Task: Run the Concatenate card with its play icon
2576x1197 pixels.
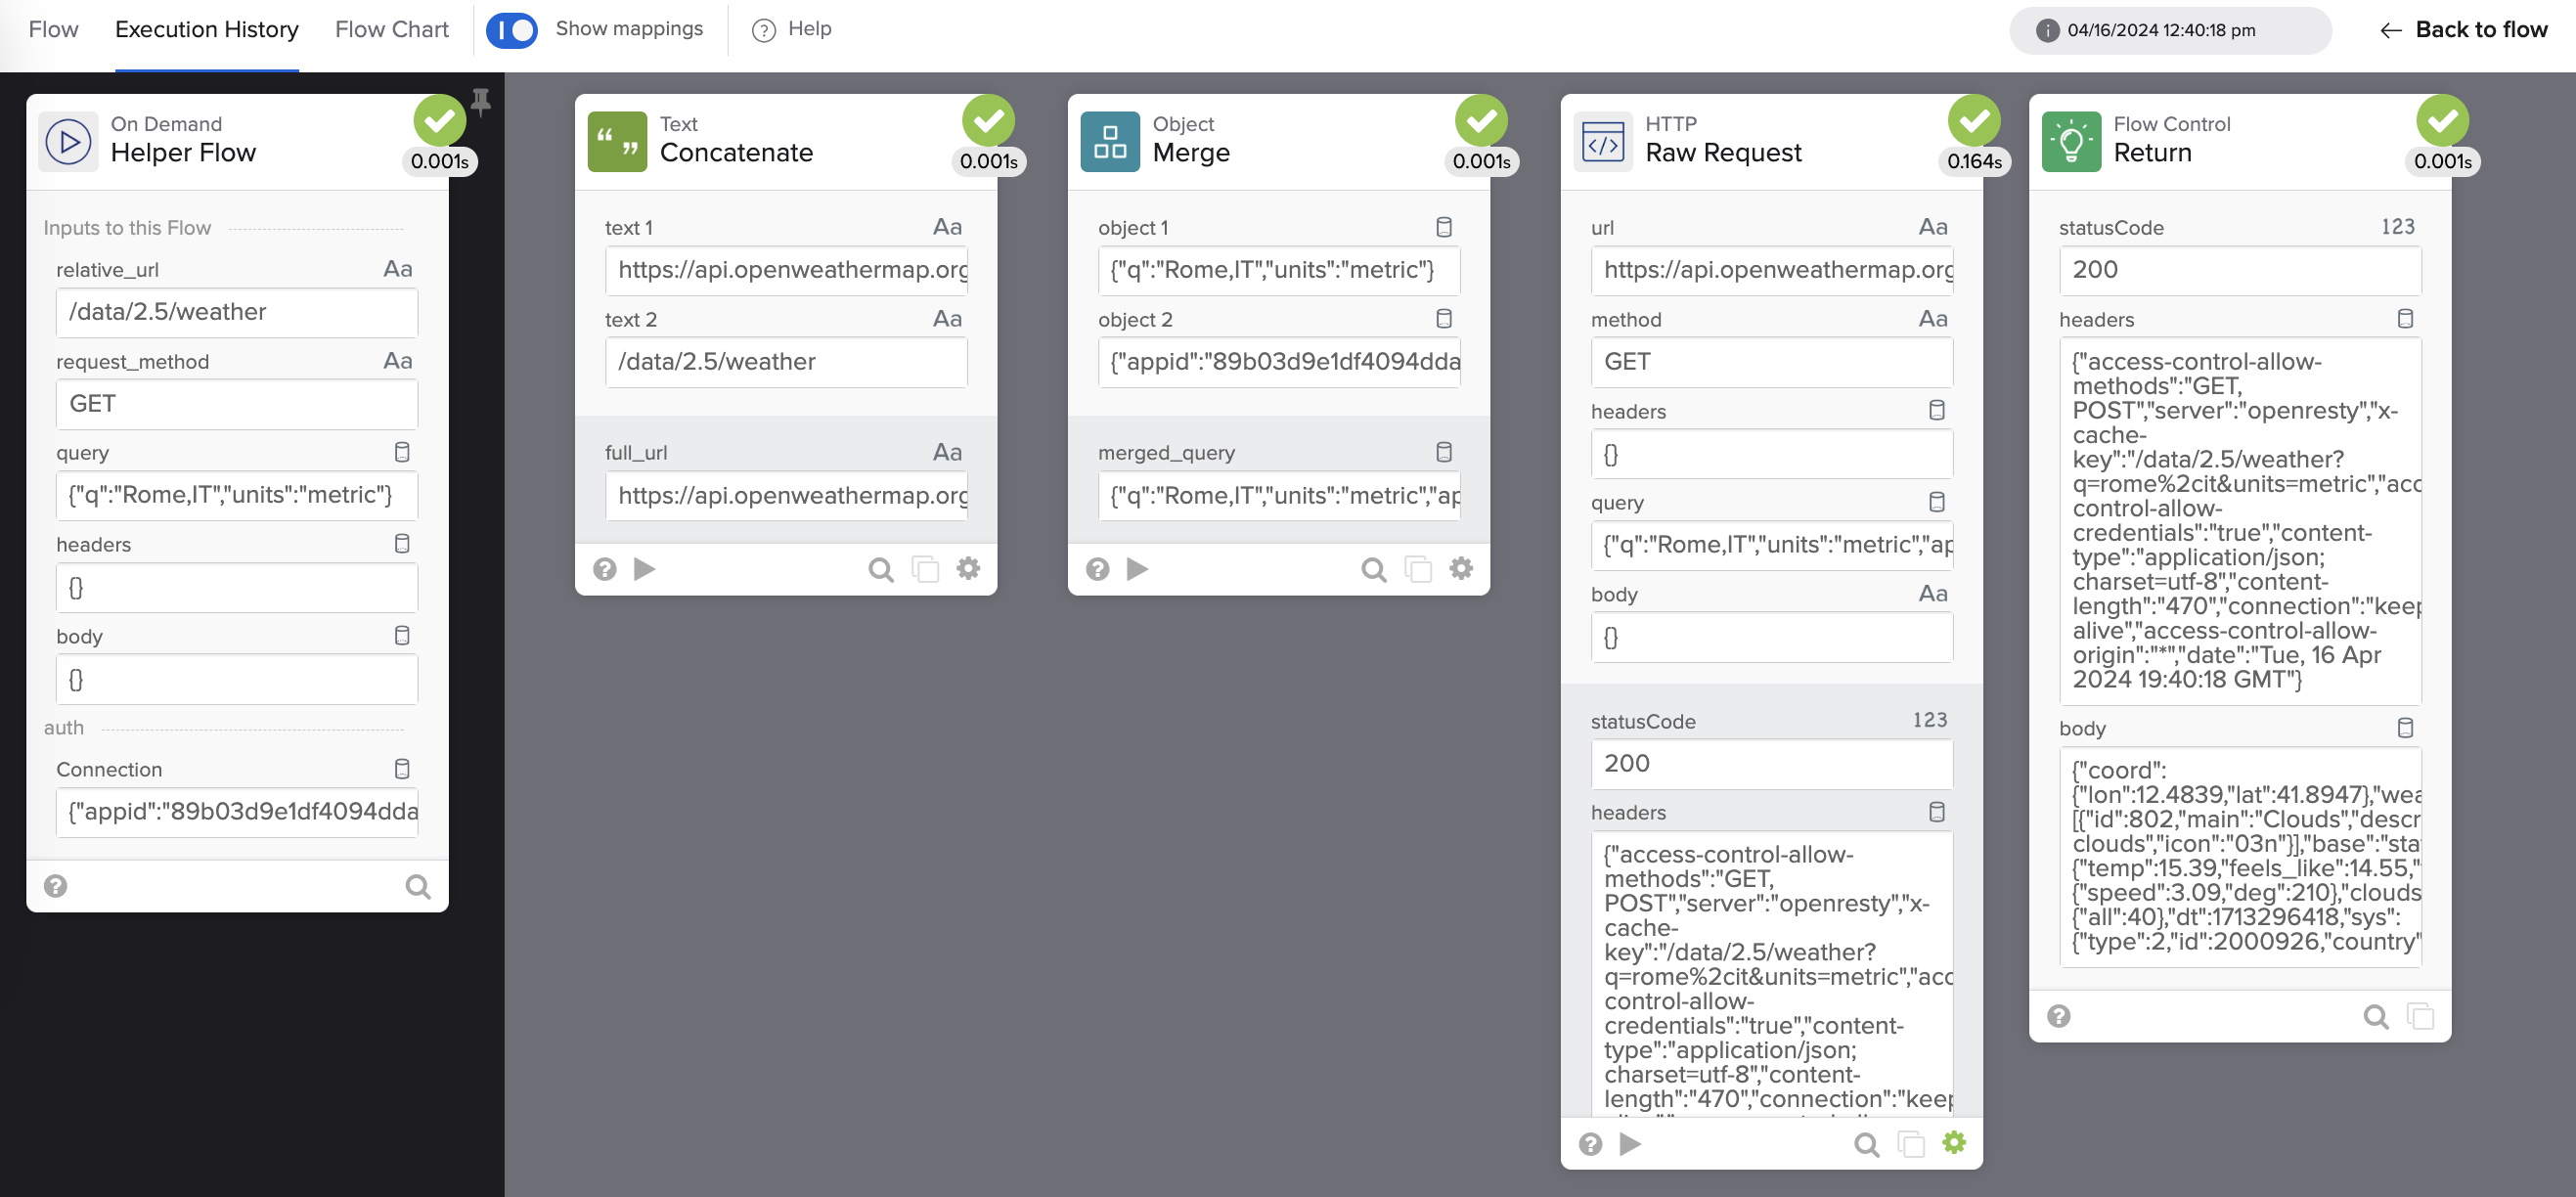Action: pos(645,569)
